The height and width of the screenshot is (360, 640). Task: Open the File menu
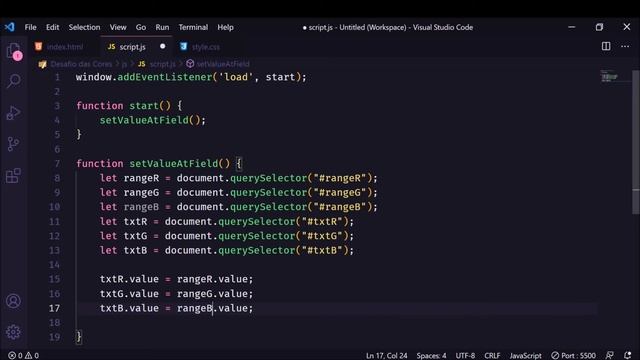(x=31, y=27)
